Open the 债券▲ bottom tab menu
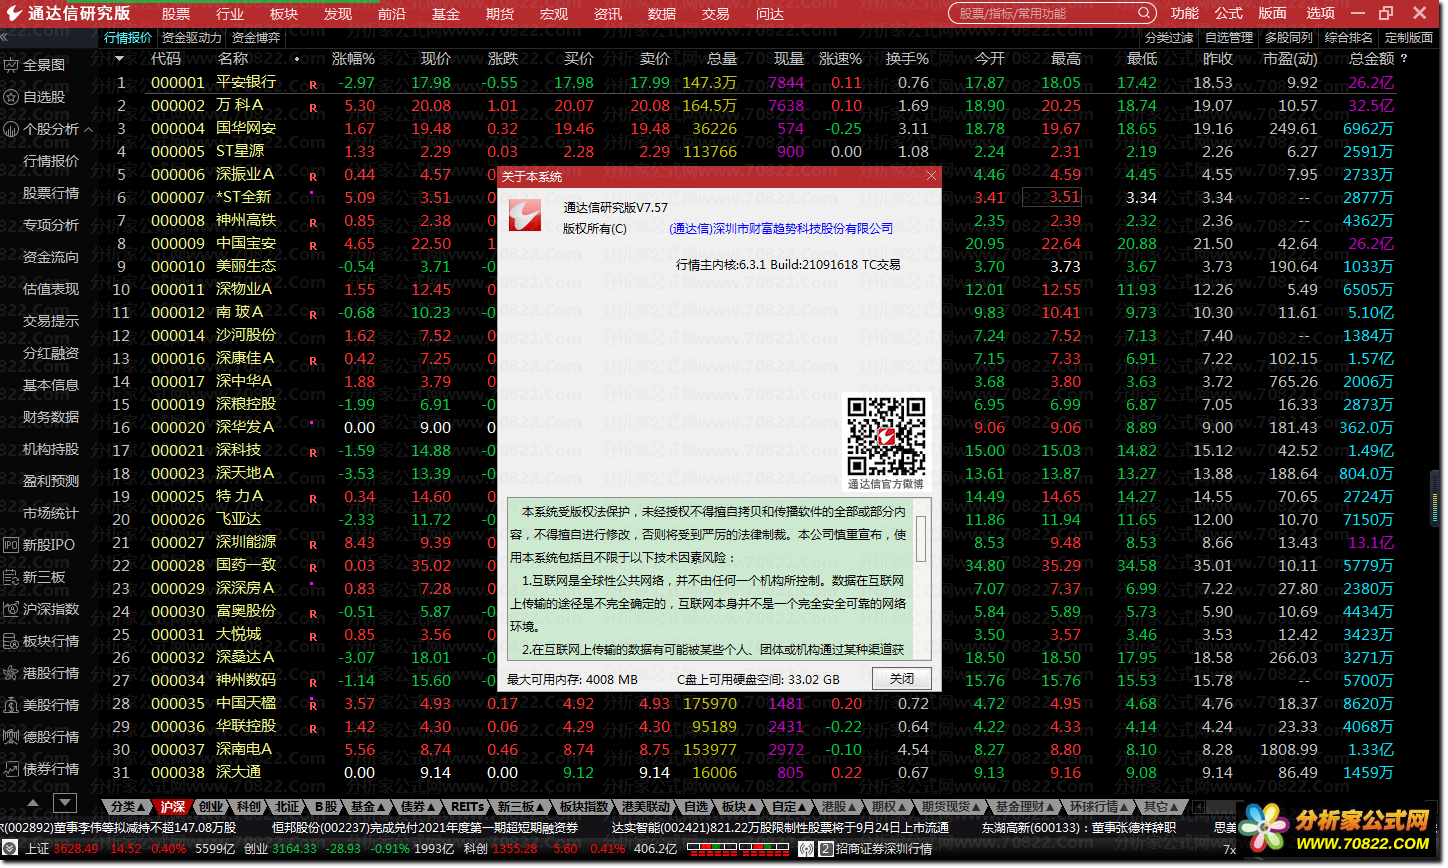Image resolution: width=1448 pixels, height=868 pixels. click(x=418, y=806)
